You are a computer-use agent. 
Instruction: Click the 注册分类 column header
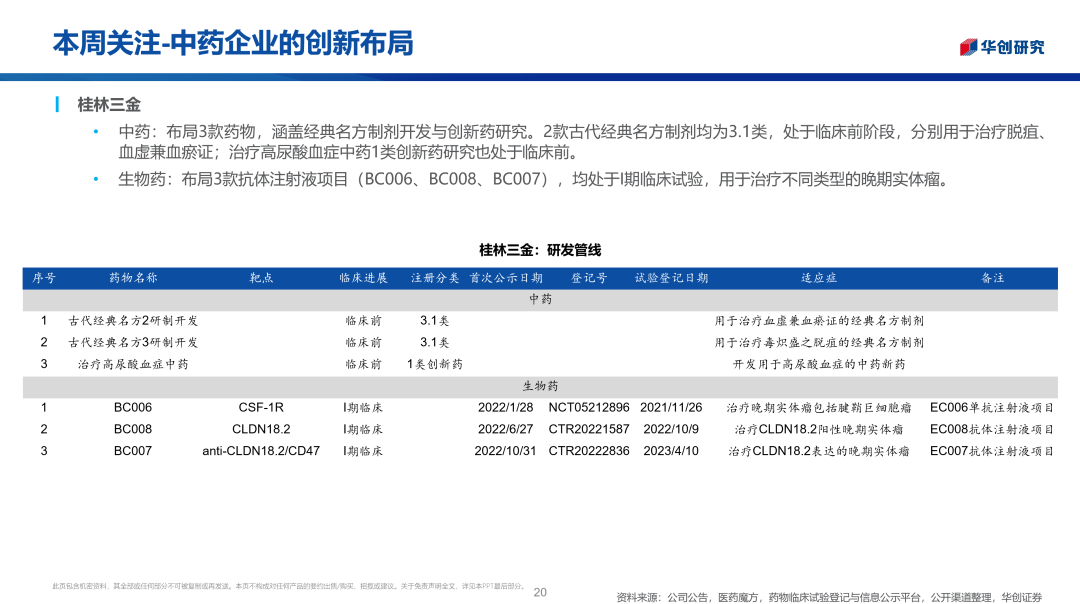tap(435, 278)
